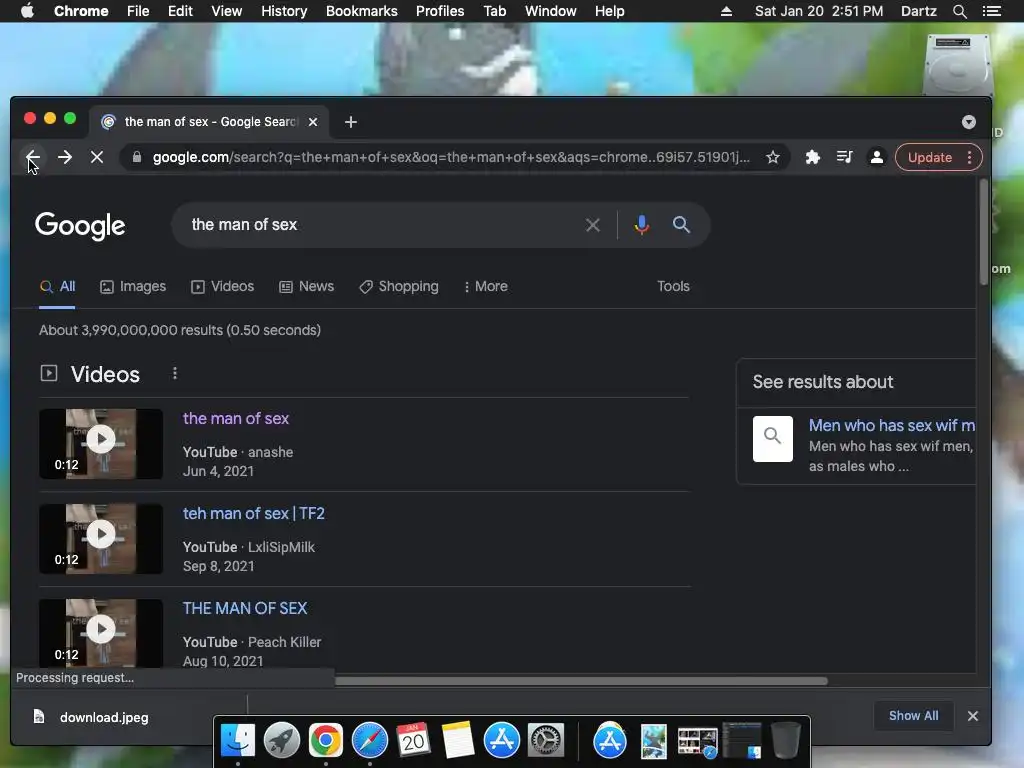This screenshot has width=1024, height=768.
Task: Open Notes in the Dock
Action: pos(457,741)
